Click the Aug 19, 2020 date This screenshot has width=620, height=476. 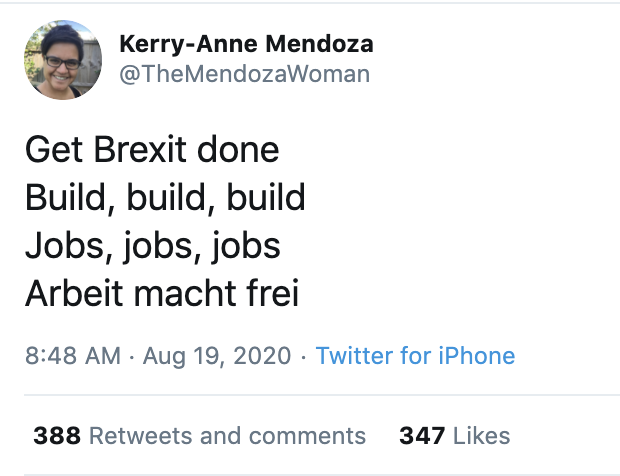point(217,355)
